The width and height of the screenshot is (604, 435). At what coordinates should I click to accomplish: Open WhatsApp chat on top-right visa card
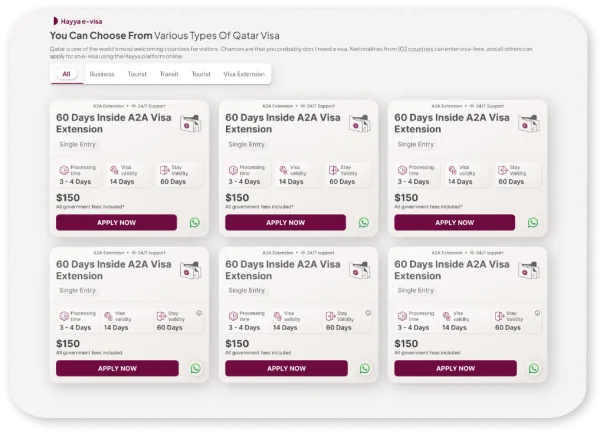coord(533,223)
